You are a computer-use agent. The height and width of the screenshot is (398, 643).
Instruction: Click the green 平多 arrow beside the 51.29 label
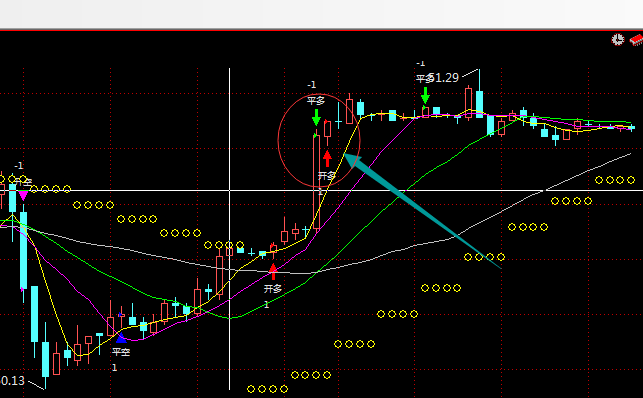tap(425, 96)
